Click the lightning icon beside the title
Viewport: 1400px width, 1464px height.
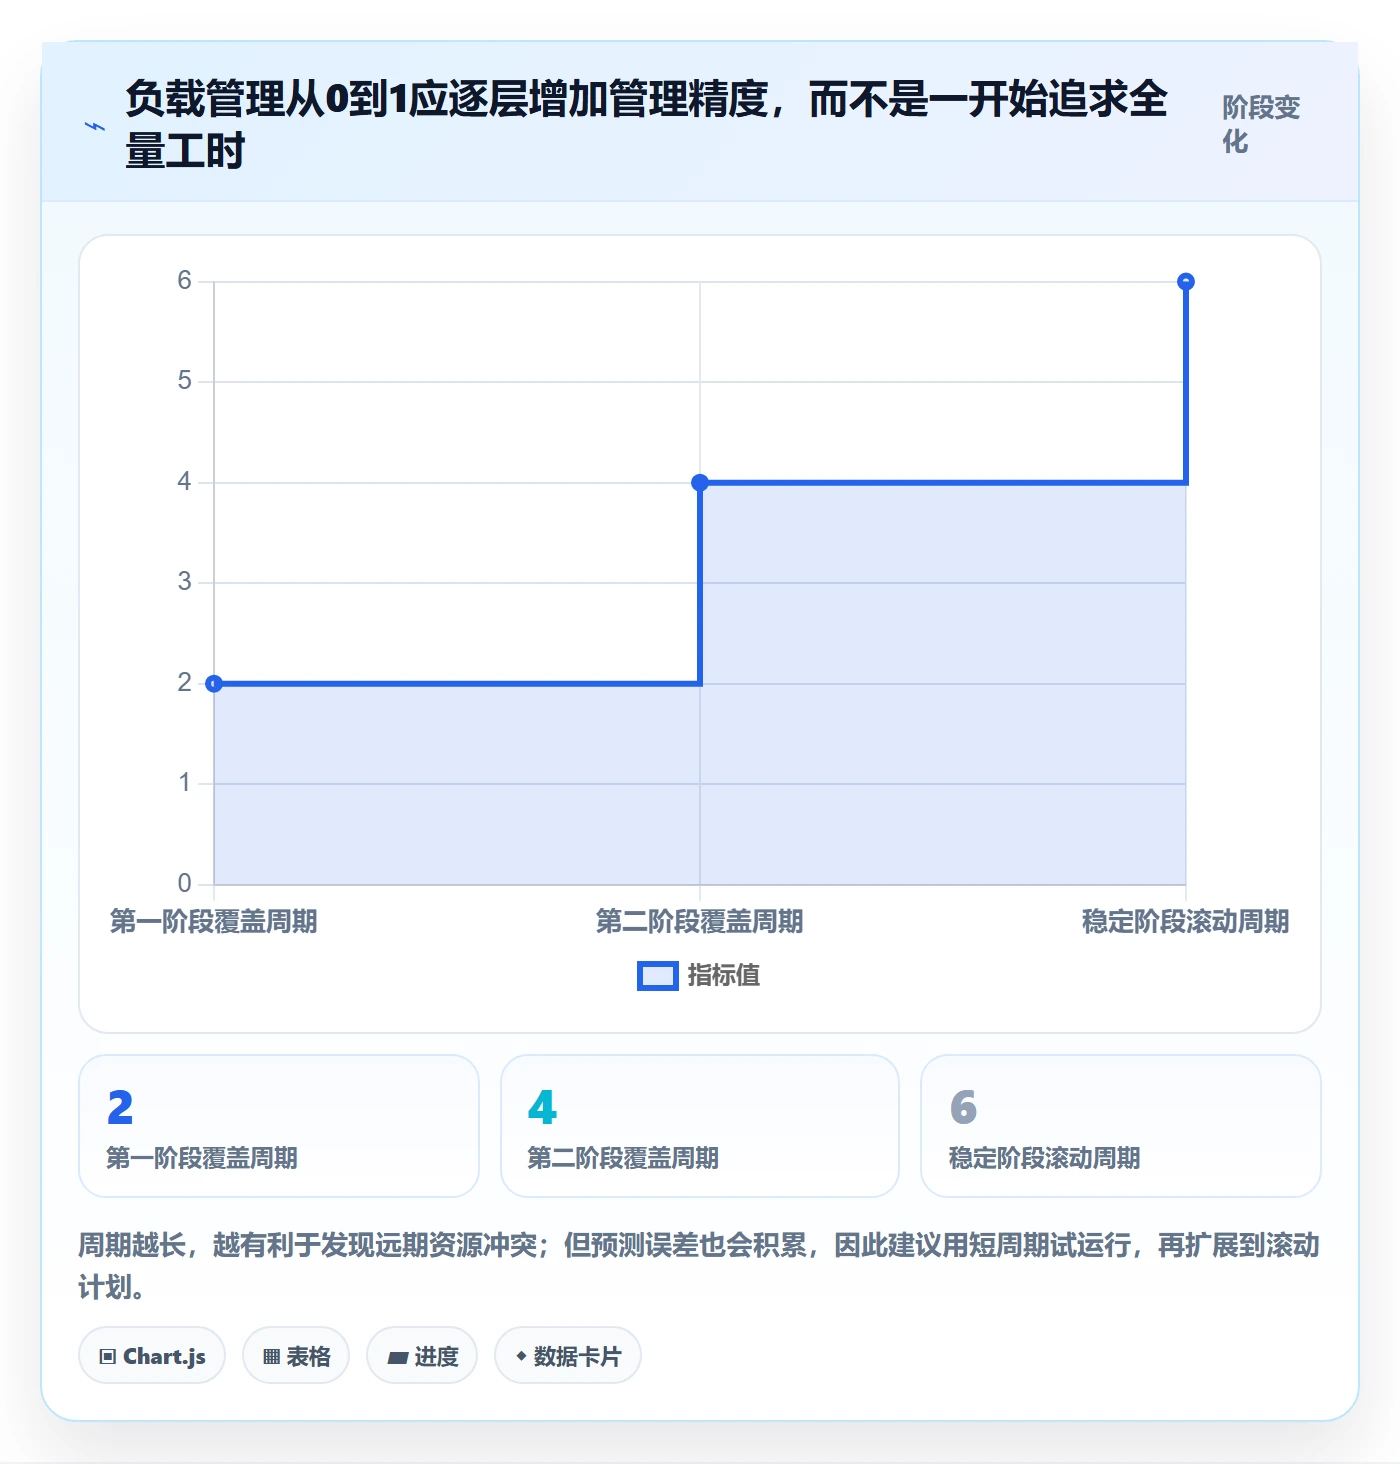(95, 126)
